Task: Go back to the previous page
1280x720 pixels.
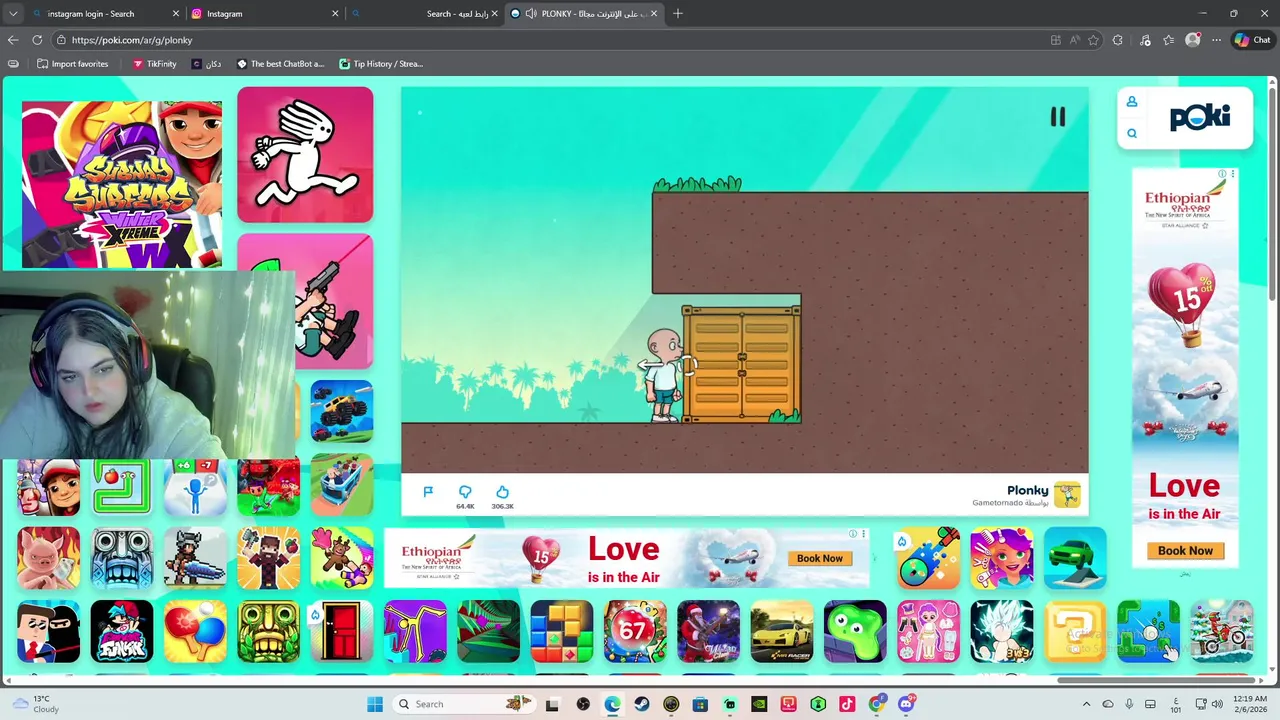Action: pos(13,40)
